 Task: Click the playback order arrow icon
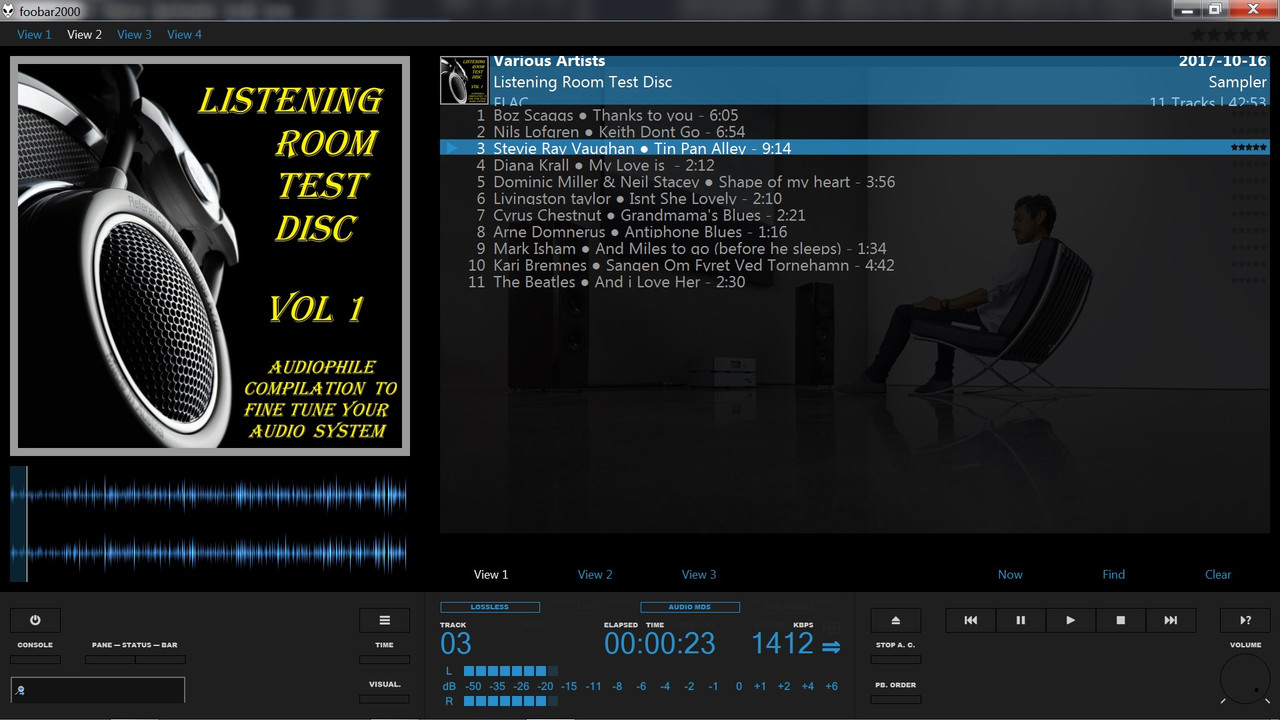pyautogui.click(x=831, y=647)
